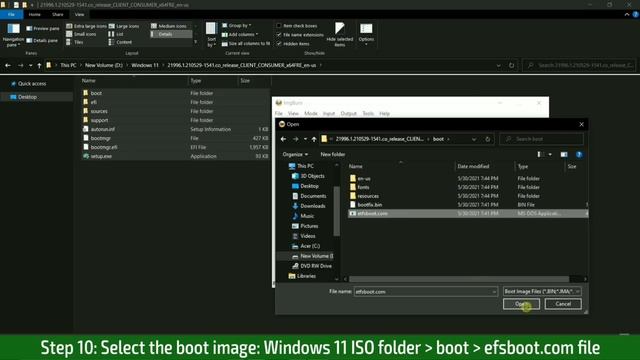Open ImgBurn Tools menu
The image size is (640, 360).
[x=368, y=113]
